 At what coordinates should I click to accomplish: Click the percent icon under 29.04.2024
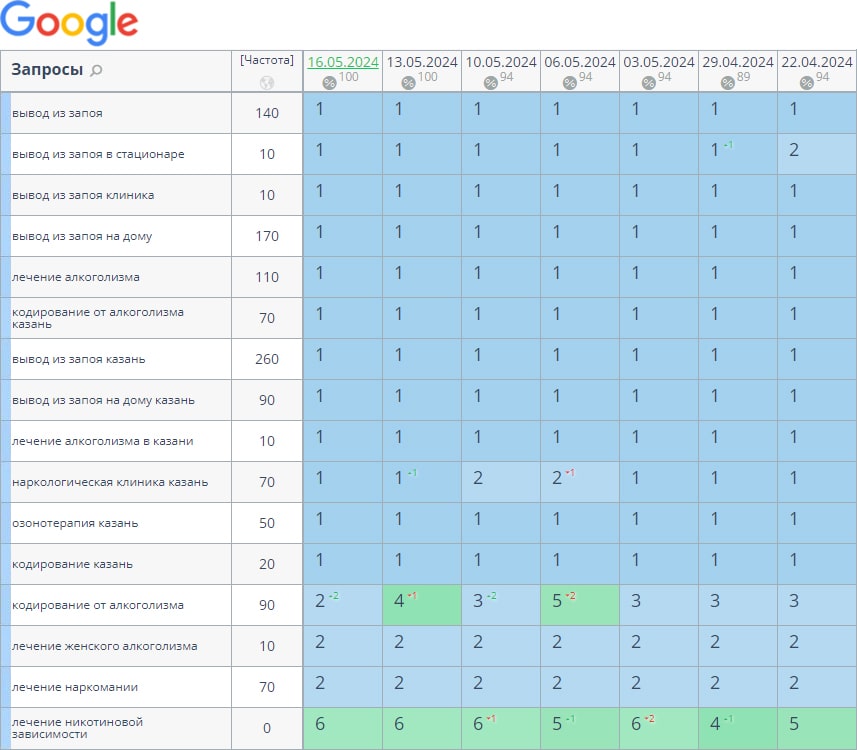coord(727,82)
